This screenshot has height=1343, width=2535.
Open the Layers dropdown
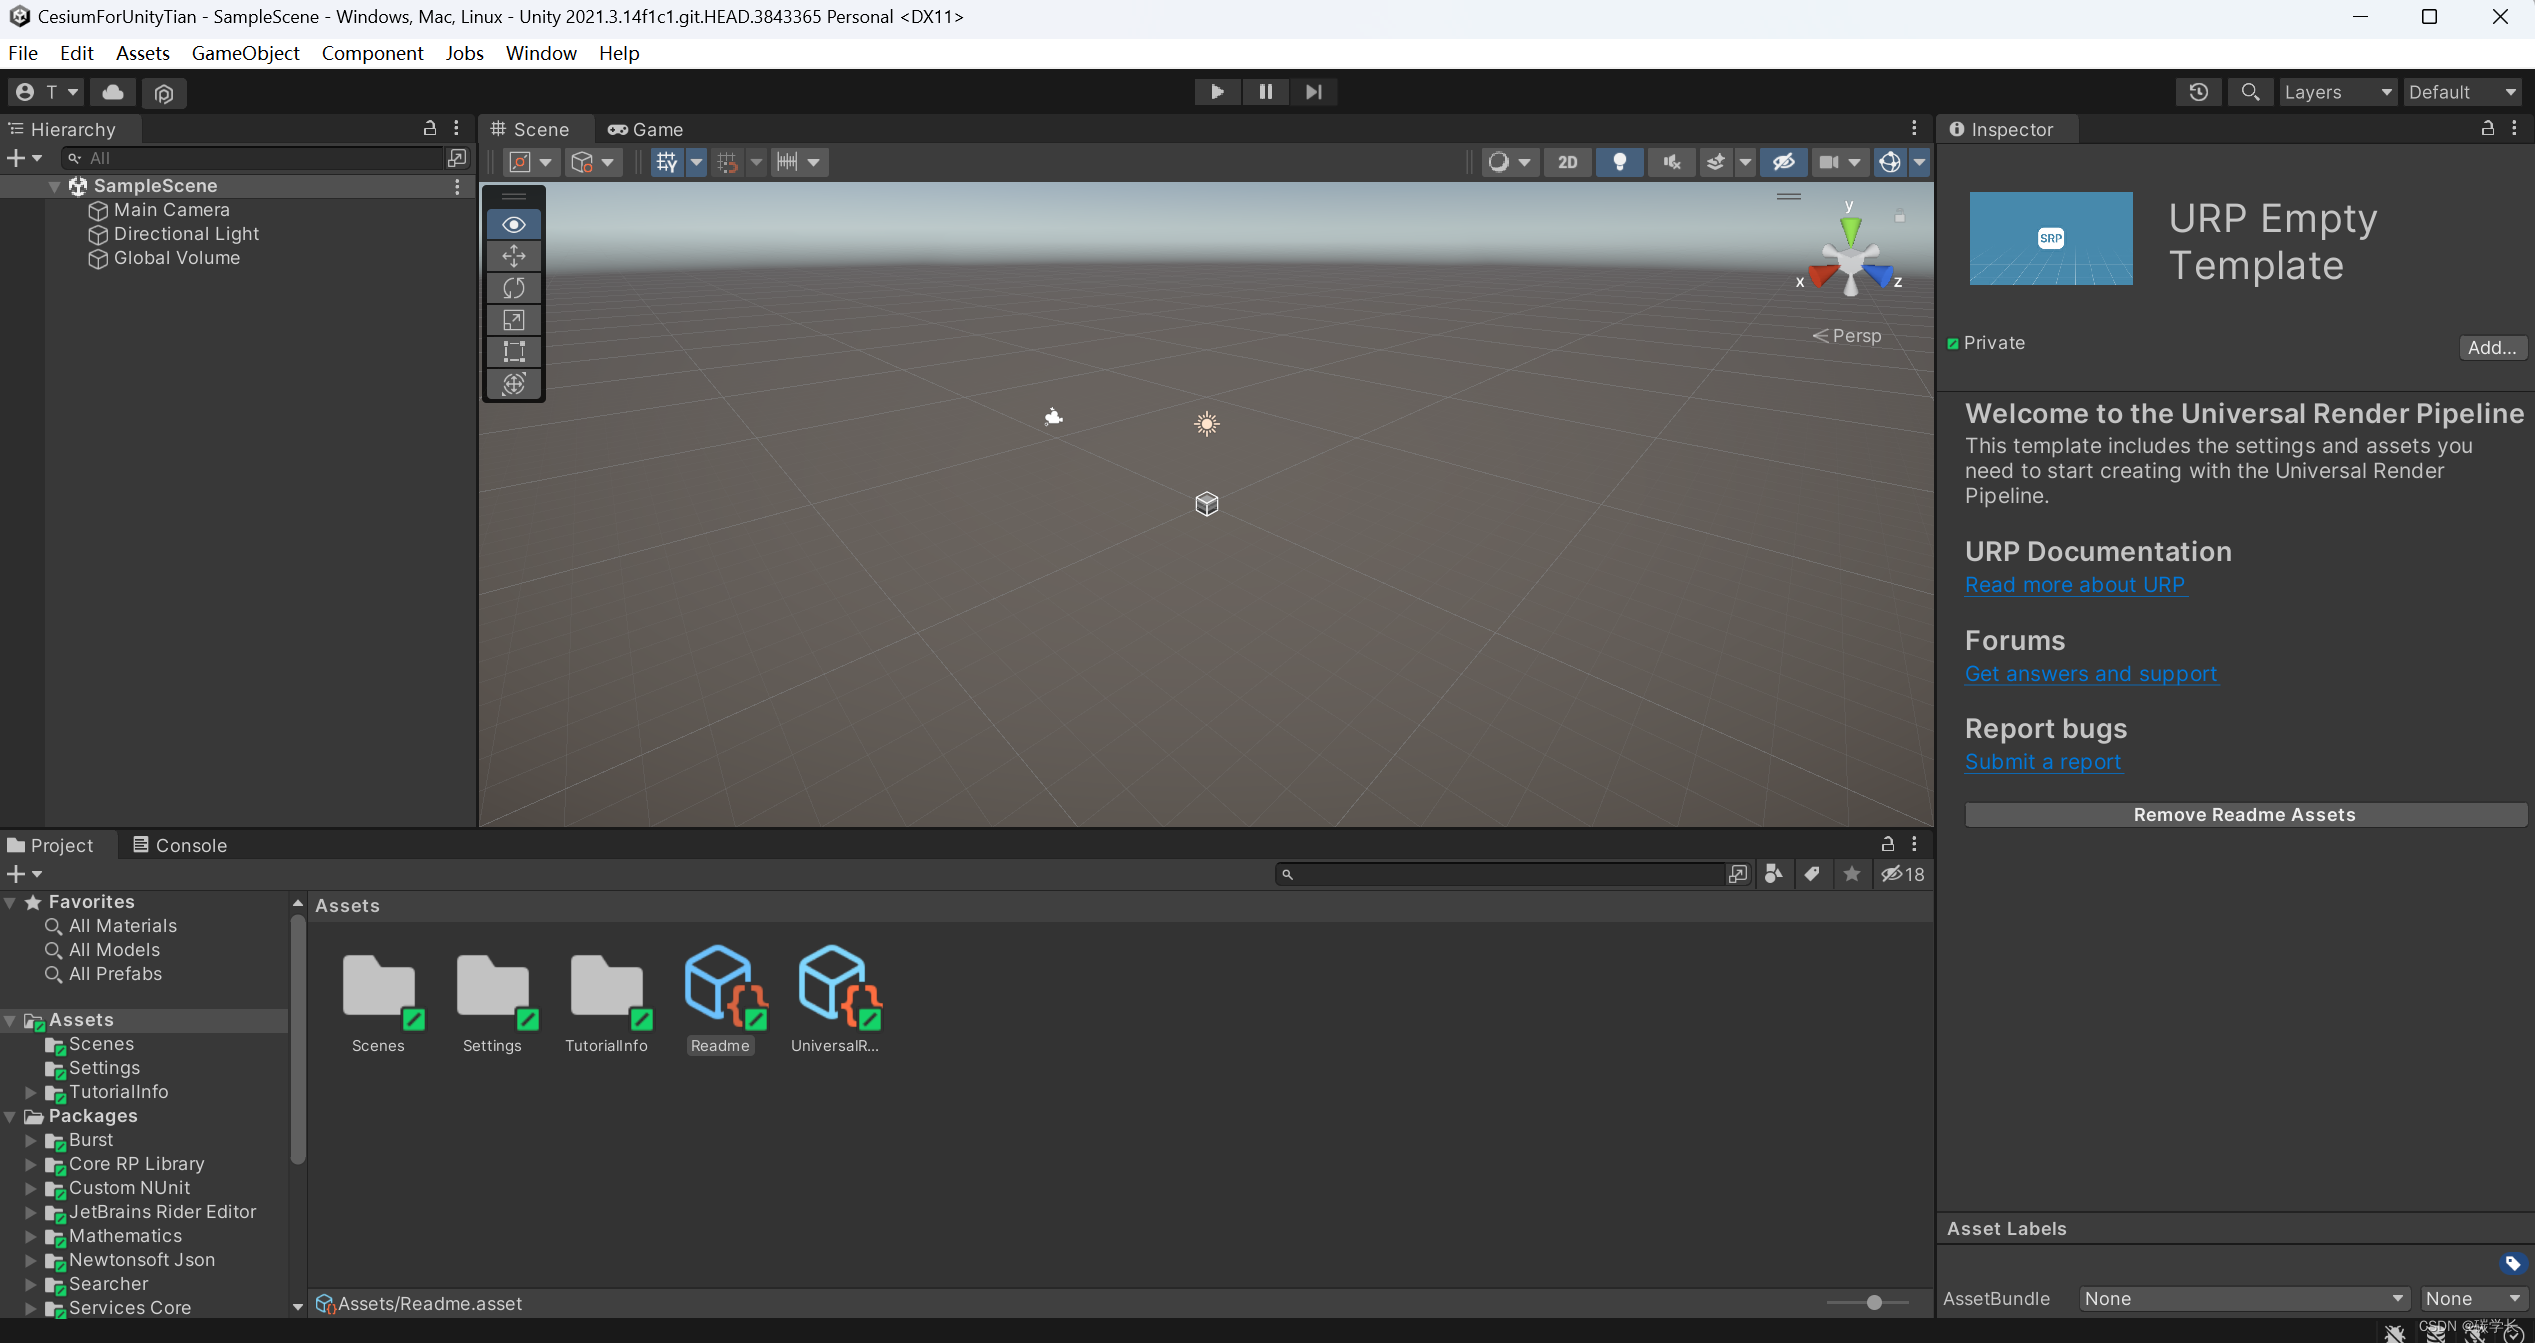2337,92
